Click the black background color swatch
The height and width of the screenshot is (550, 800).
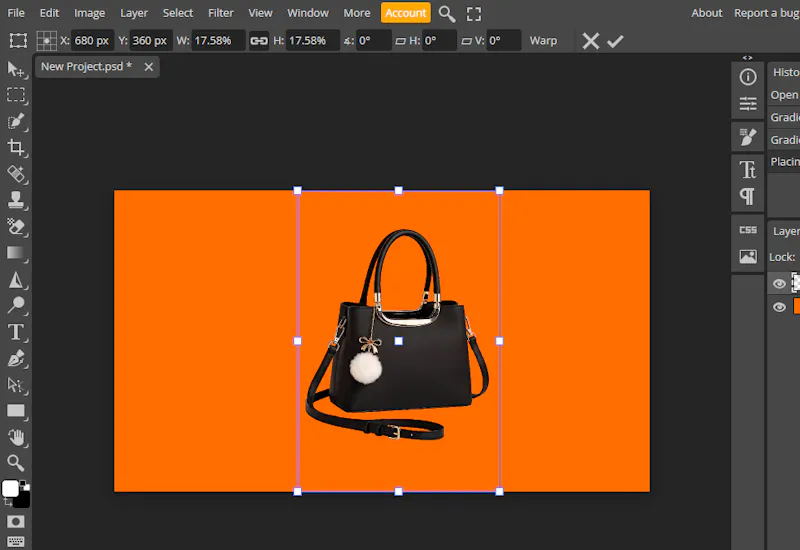click(23, 500)
